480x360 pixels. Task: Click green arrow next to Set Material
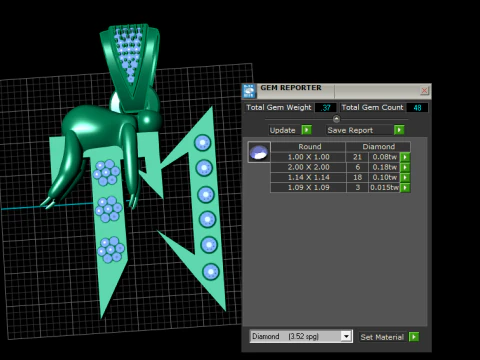tap(414, 337)
